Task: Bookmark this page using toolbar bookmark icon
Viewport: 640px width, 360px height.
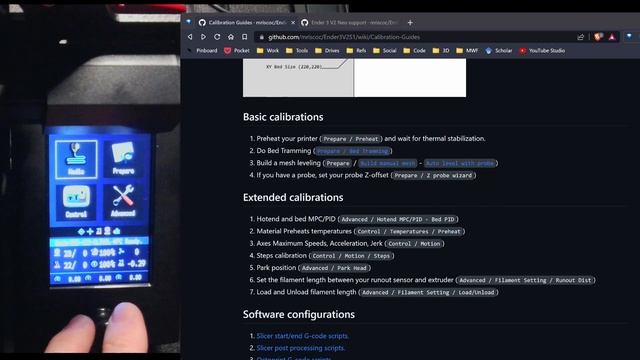Action: point(244,37)
